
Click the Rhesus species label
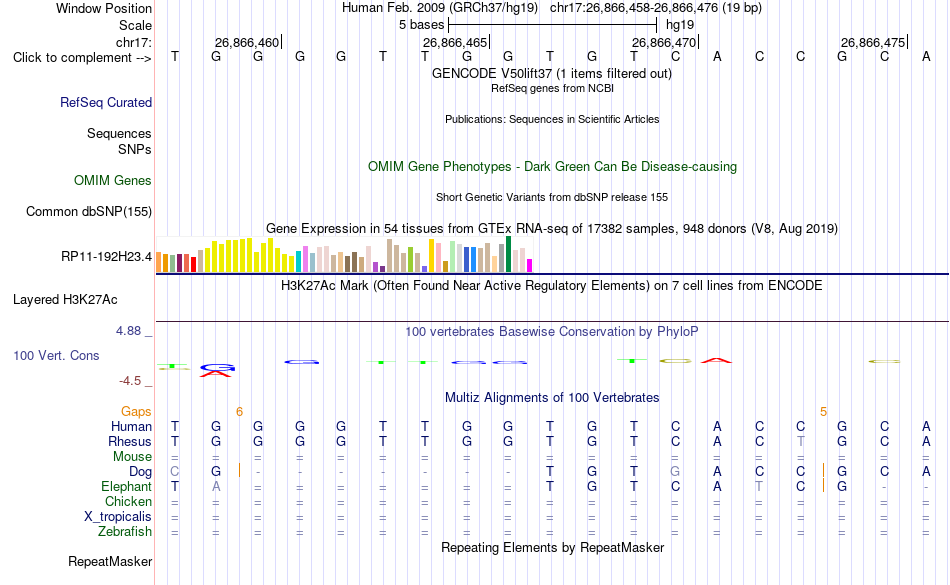coord(130,441)
